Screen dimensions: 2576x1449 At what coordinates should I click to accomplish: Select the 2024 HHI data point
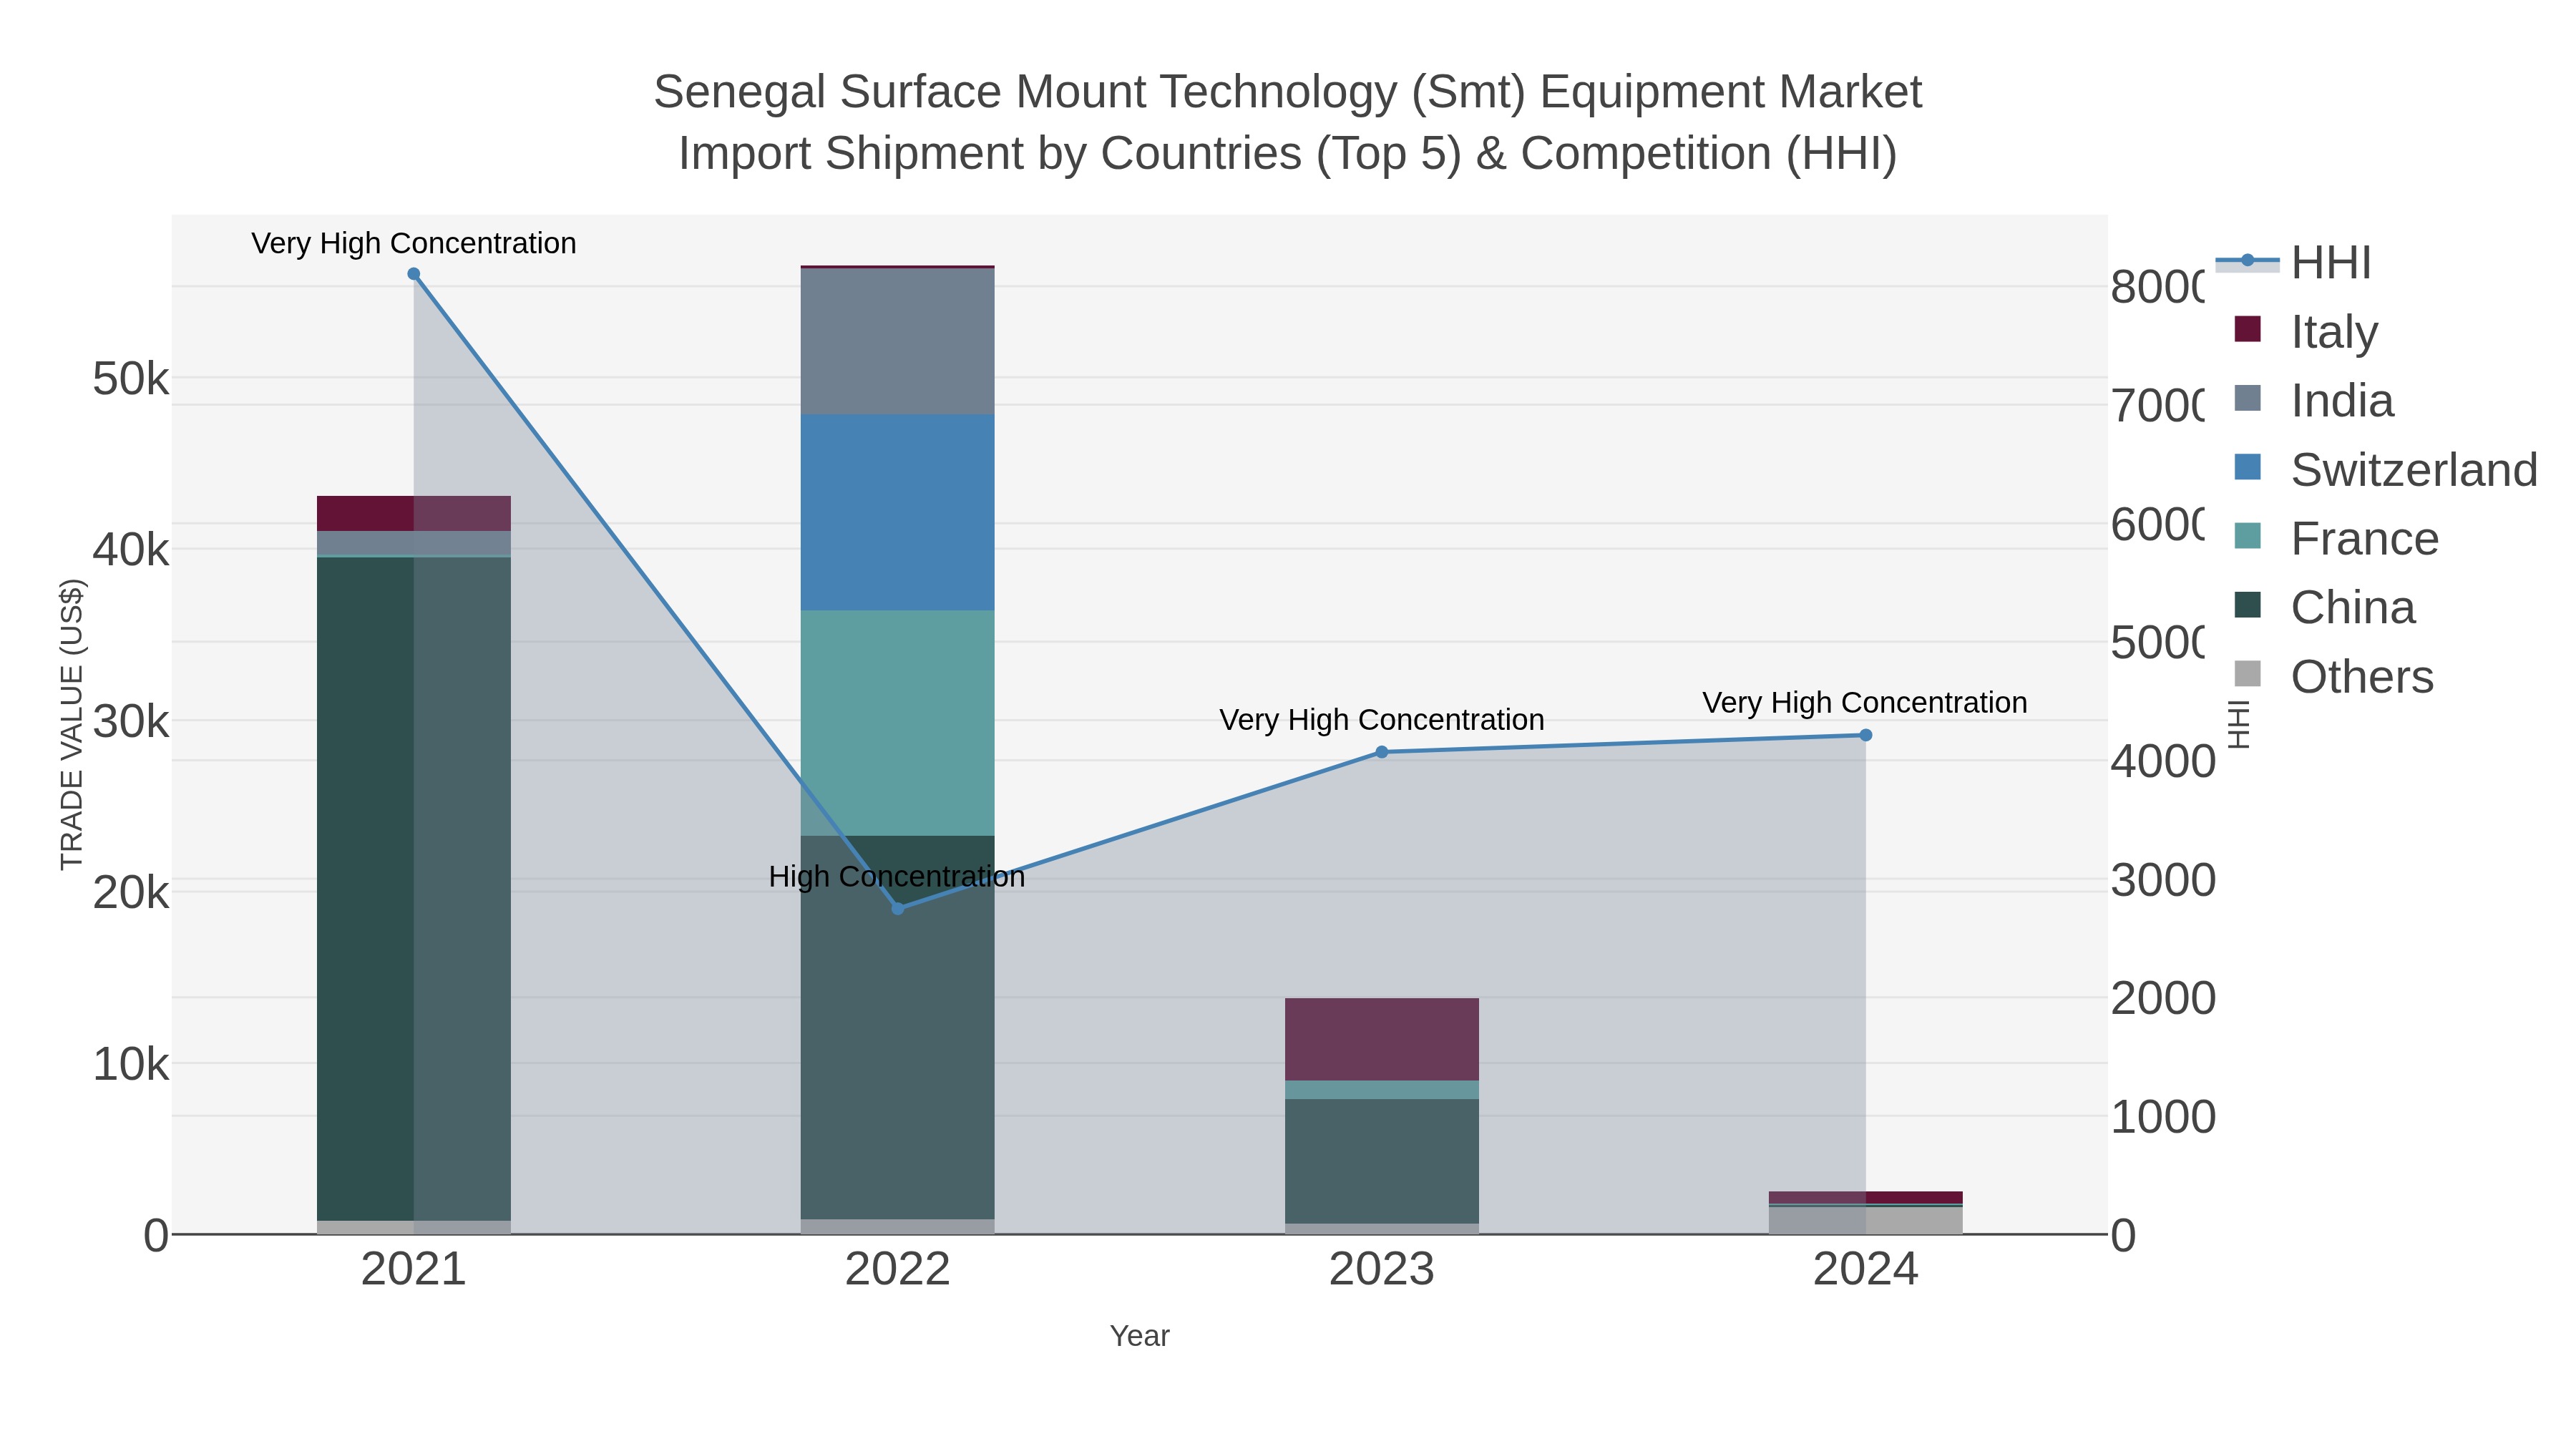tap(1865, 735)
